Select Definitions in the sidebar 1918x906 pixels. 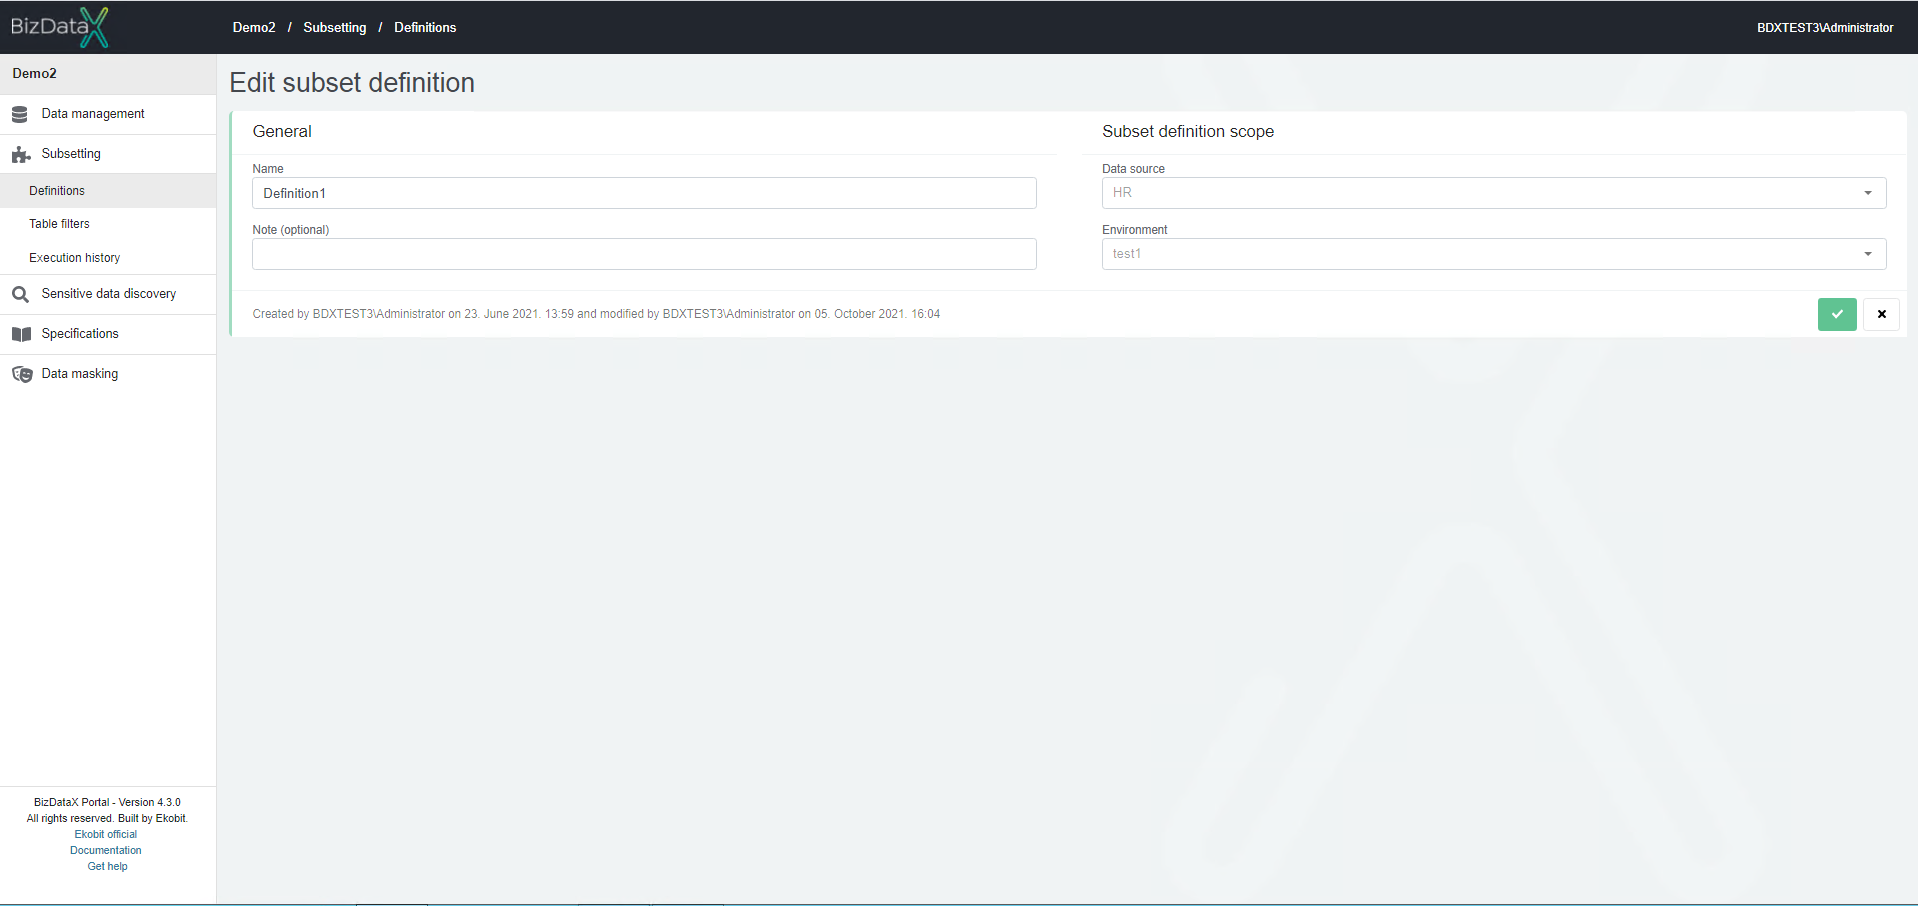click(x=108, y=191)
